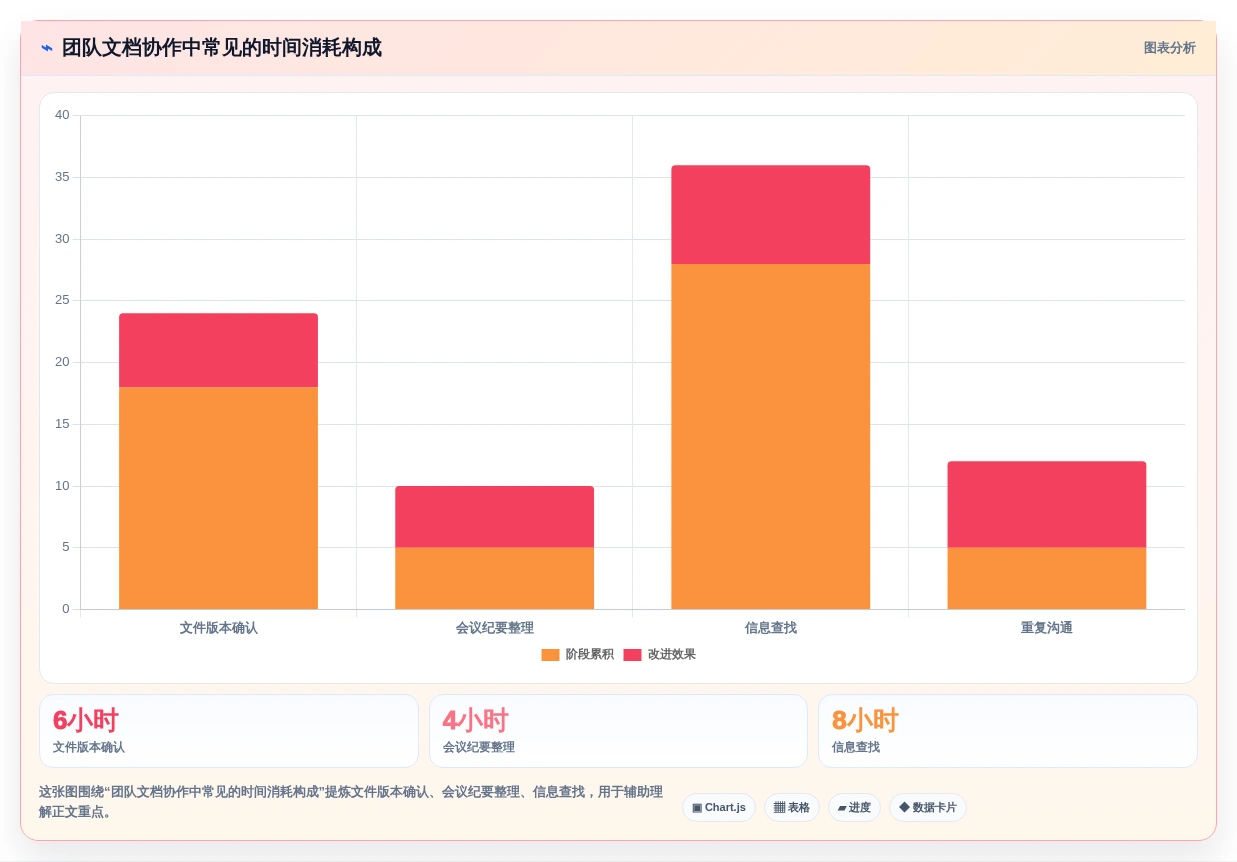Select the orange segment of 文件版本确认 bar
Screen dimensions: 1237x862
click(x=218, y=498)
